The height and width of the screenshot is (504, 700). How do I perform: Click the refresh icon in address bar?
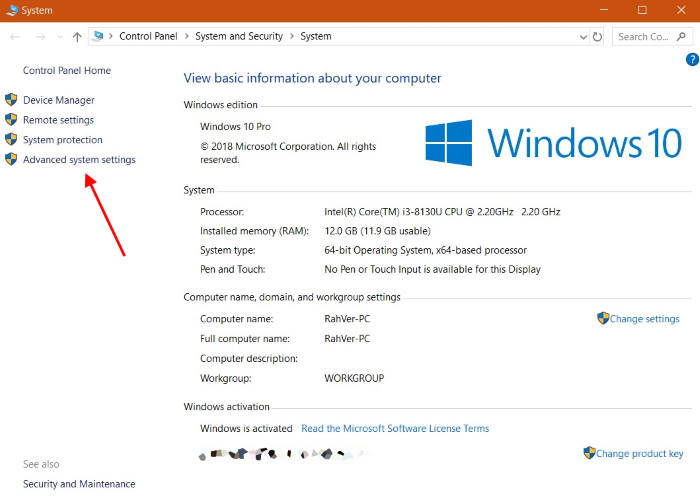pos(597,37)
